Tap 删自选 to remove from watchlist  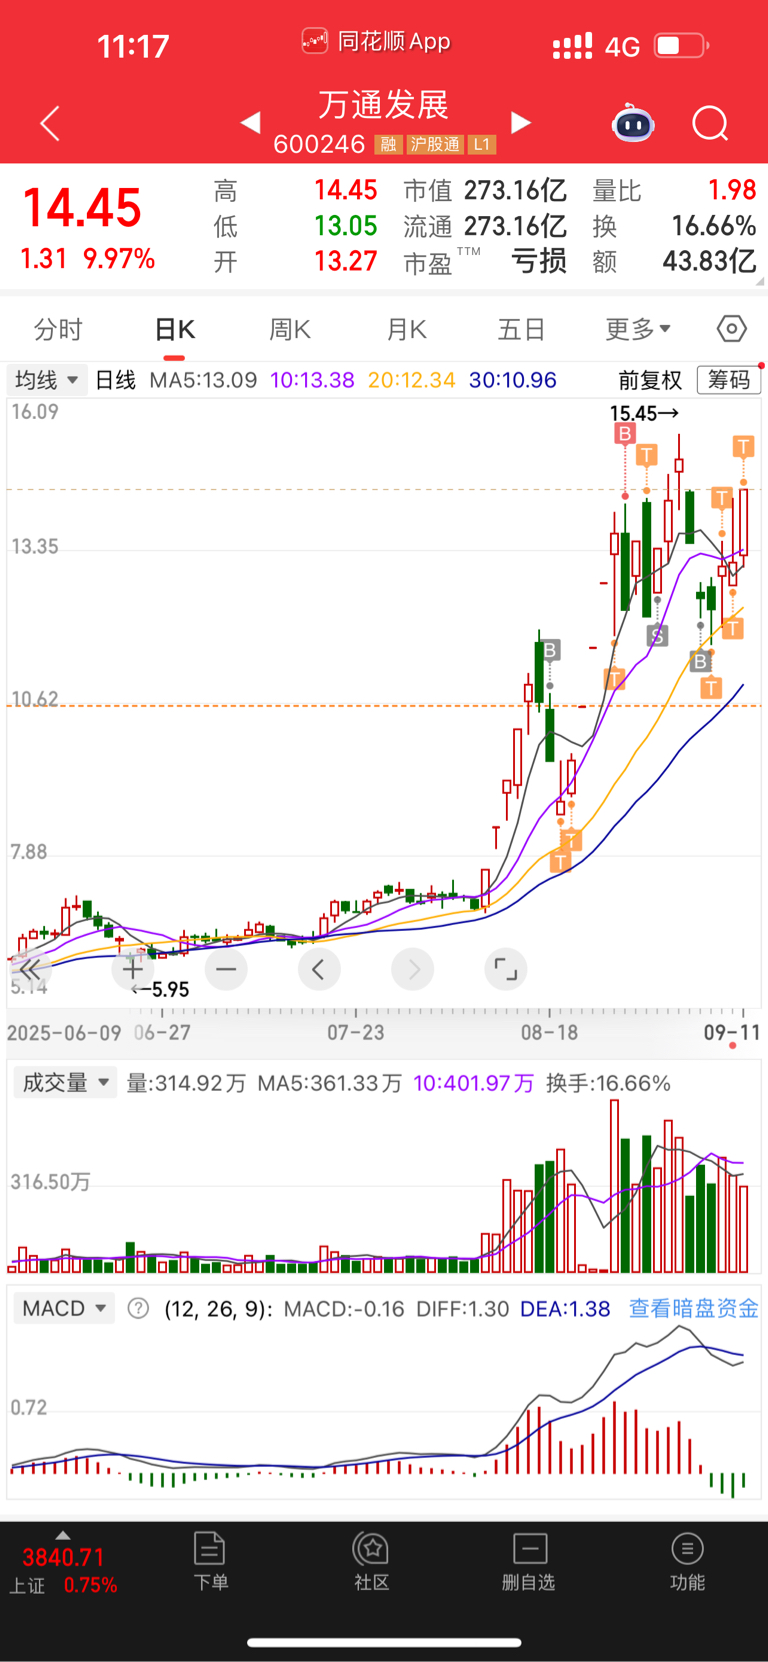click(x=529, y=1561)
